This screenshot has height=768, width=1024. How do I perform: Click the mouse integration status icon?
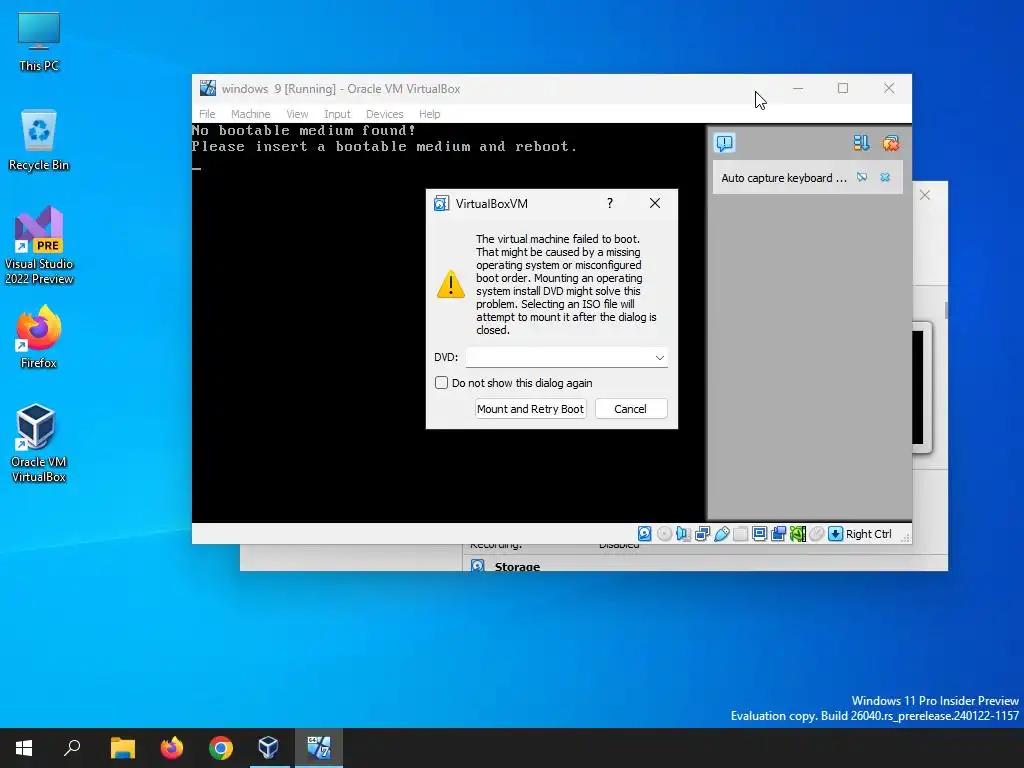[x=816, y=534]
